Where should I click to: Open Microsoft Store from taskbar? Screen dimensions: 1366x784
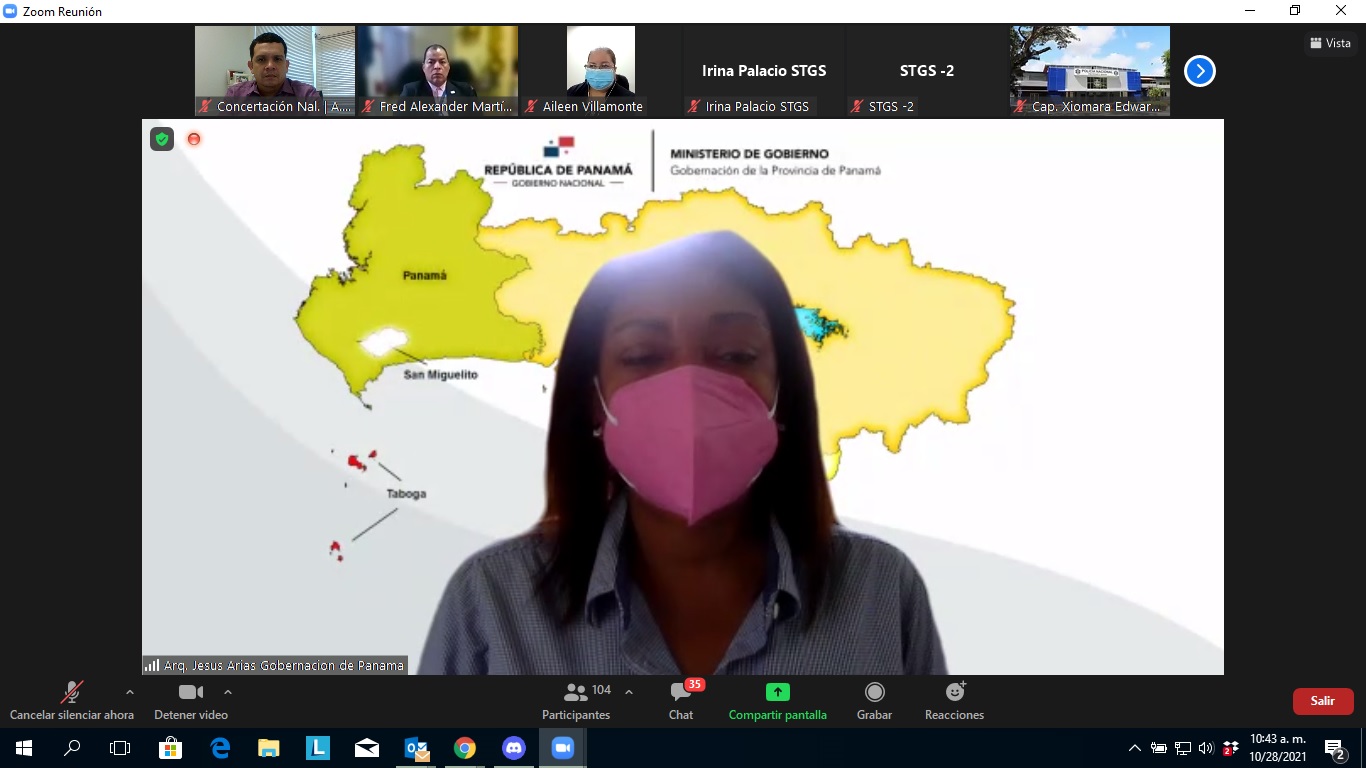pos(170,748)
